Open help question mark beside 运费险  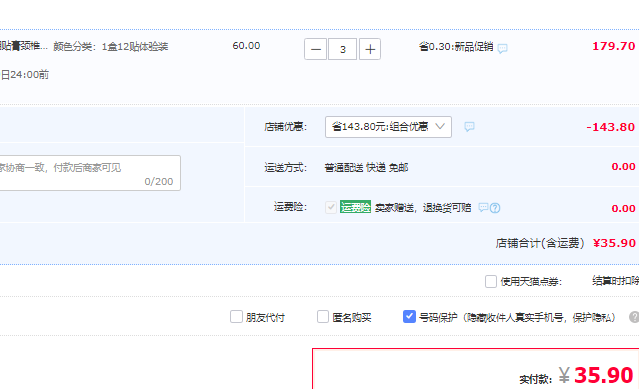coord(495,208)
